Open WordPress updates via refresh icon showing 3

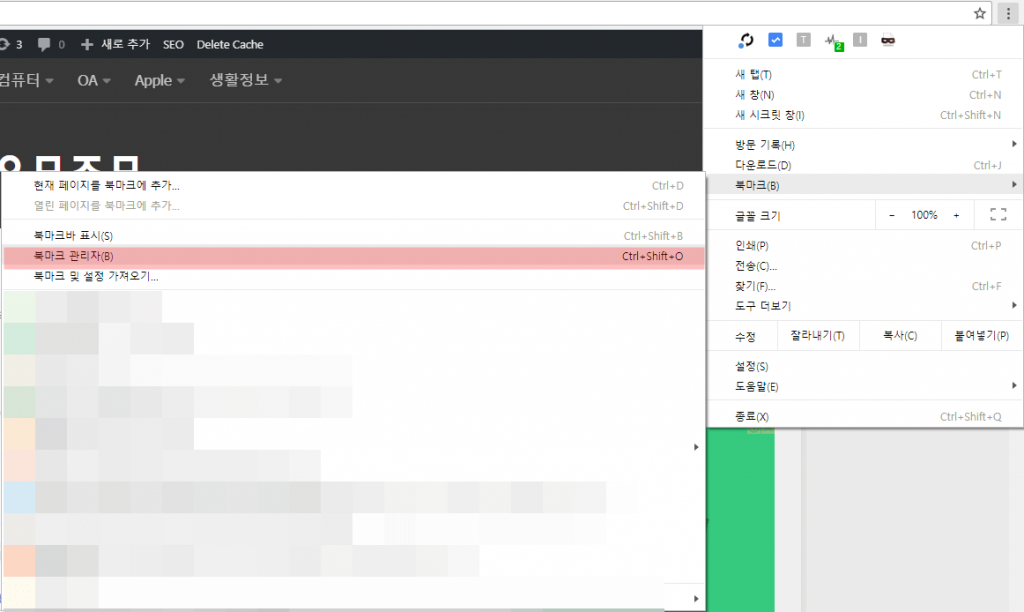(x=11, y=44)
